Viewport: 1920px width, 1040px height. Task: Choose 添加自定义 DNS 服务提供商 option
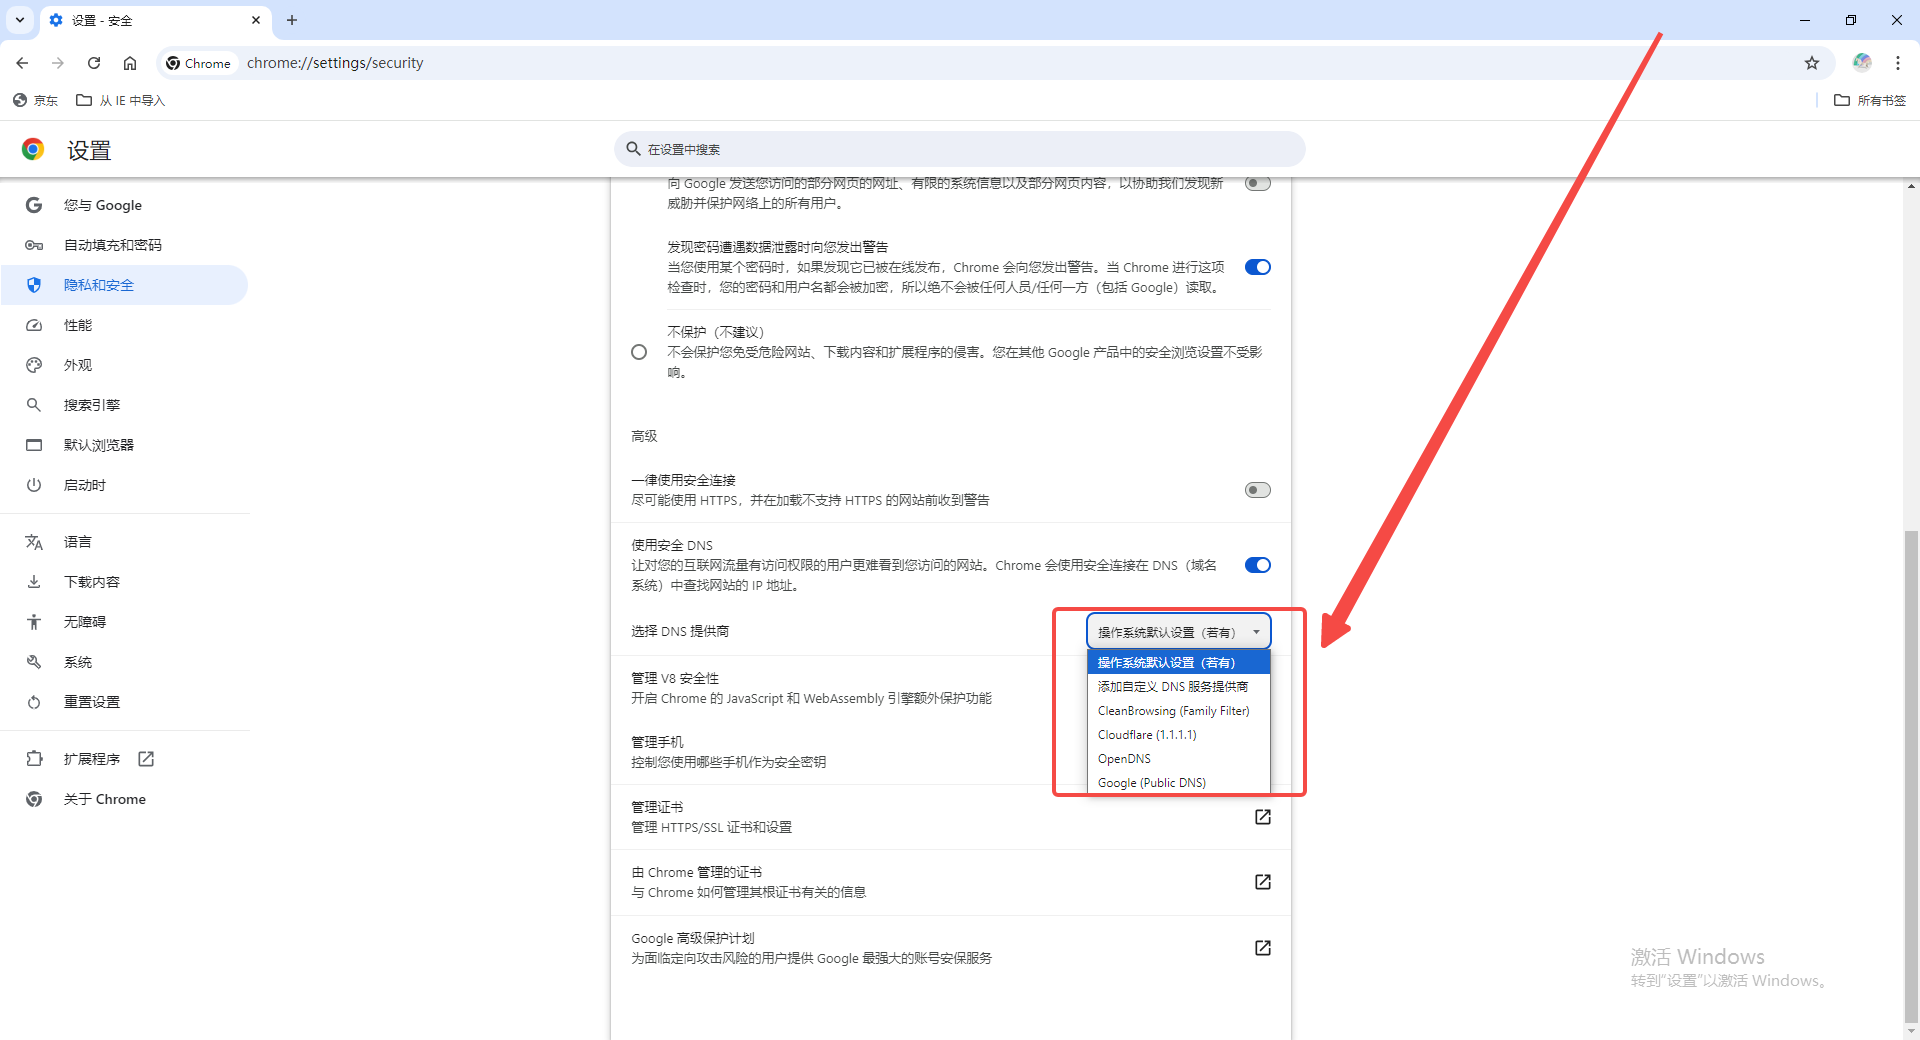(x=1179, y=686)
